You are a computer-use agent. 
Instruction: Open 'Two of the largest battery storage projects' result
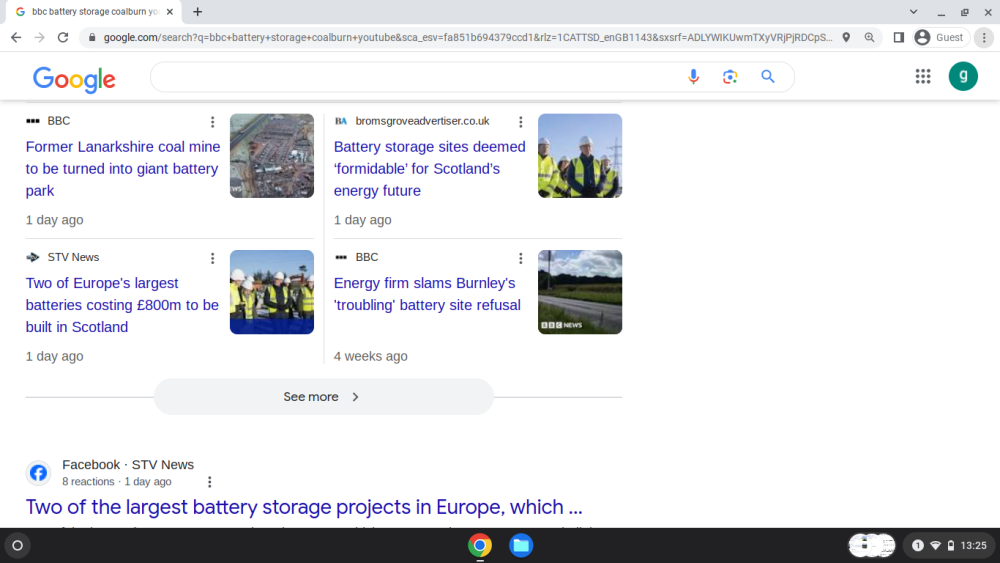[x=304, y=507]
